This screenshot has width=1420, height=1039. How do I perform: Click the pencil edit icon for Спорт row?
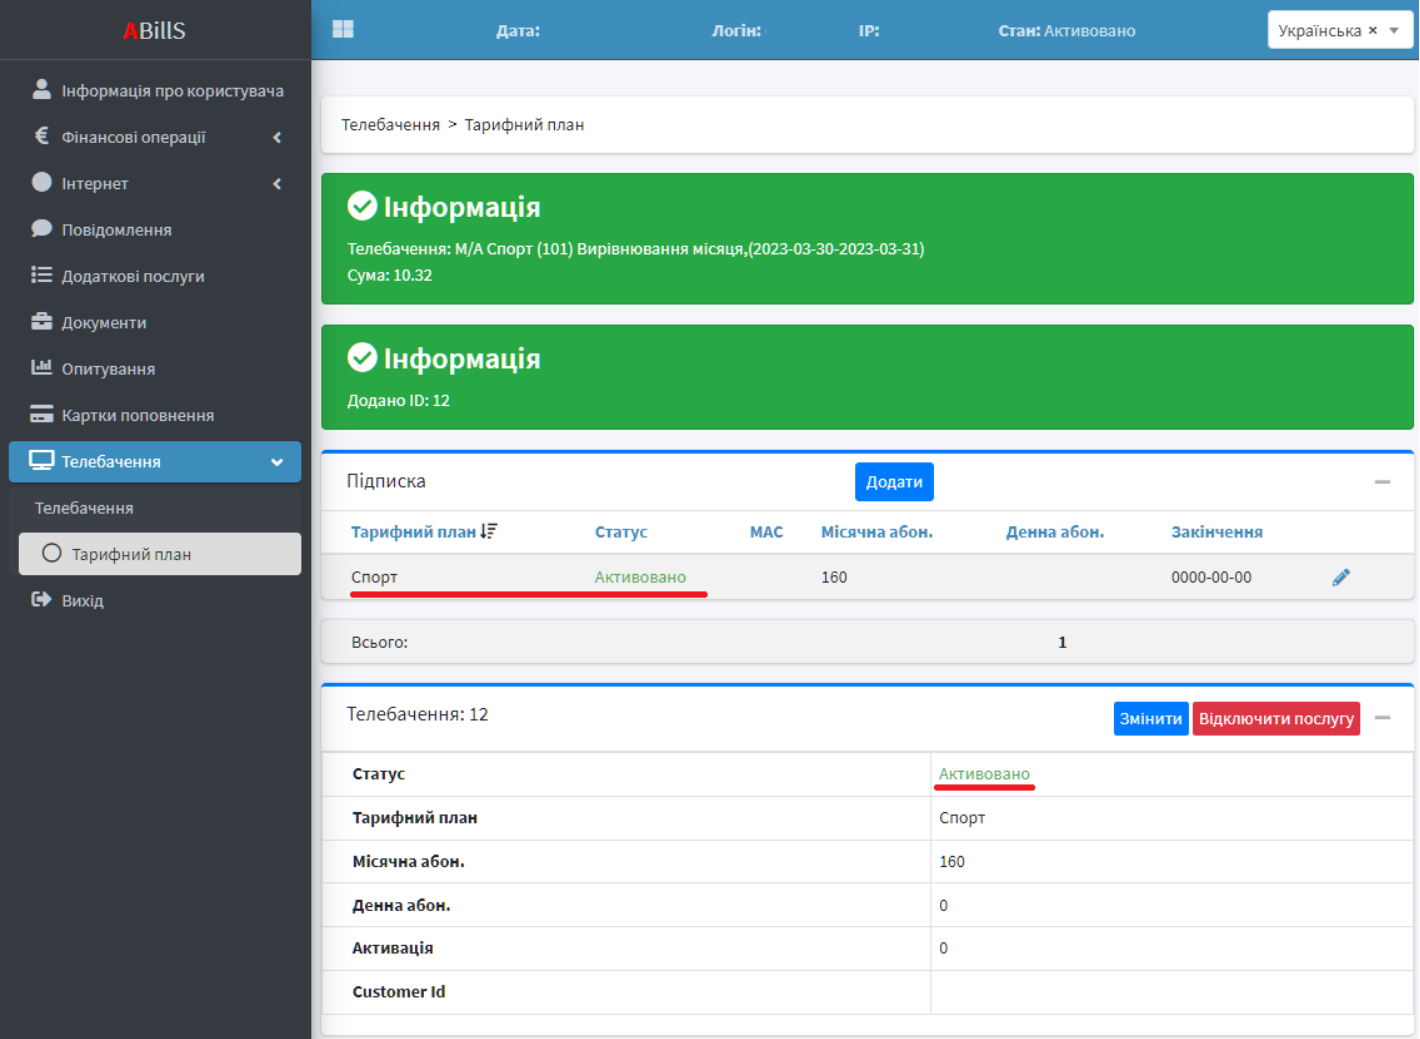(1341, 577)
